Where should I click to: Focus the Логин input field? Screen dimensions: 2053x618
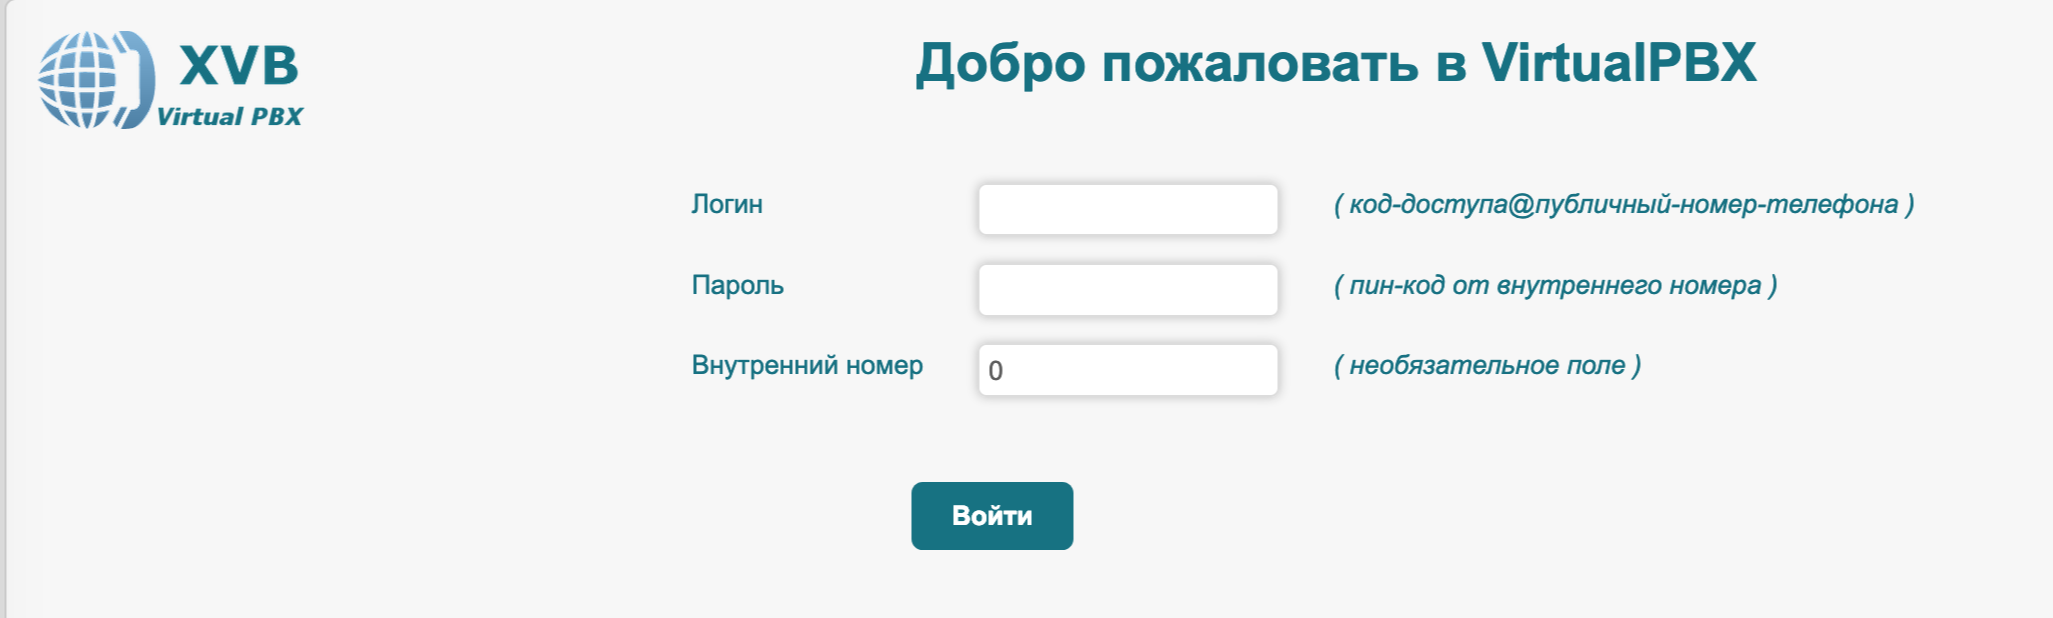pos(1127,209)
